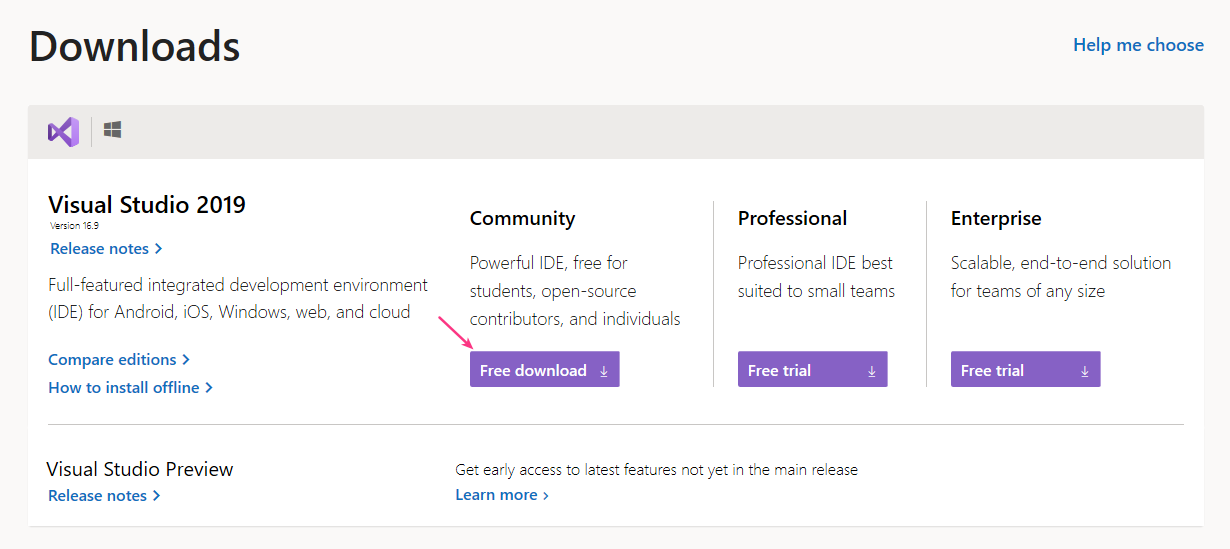
Task: Open How to install offline link
Action: click(x=130, y=387)
